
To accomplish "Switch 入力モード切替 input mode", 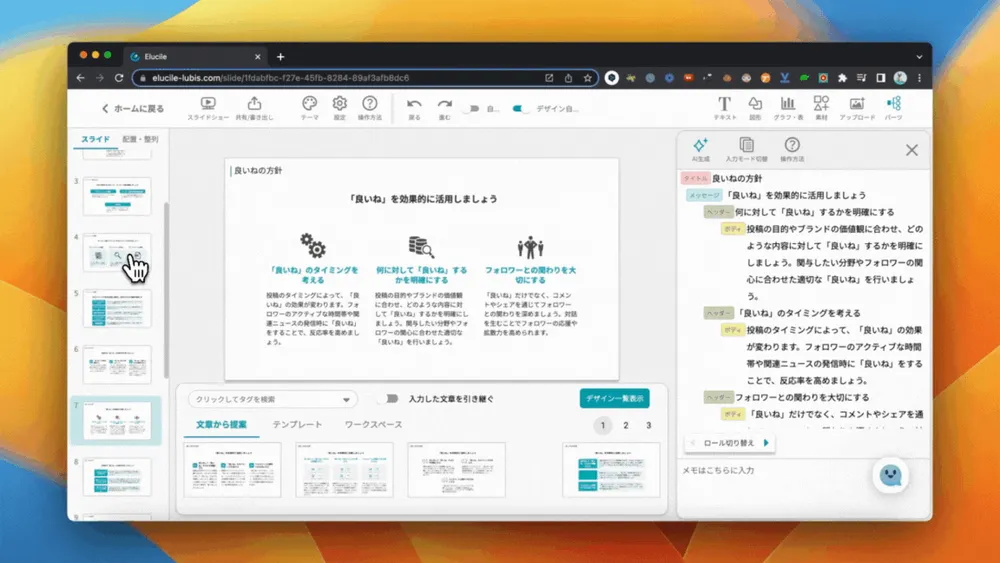I will [746, 150].
